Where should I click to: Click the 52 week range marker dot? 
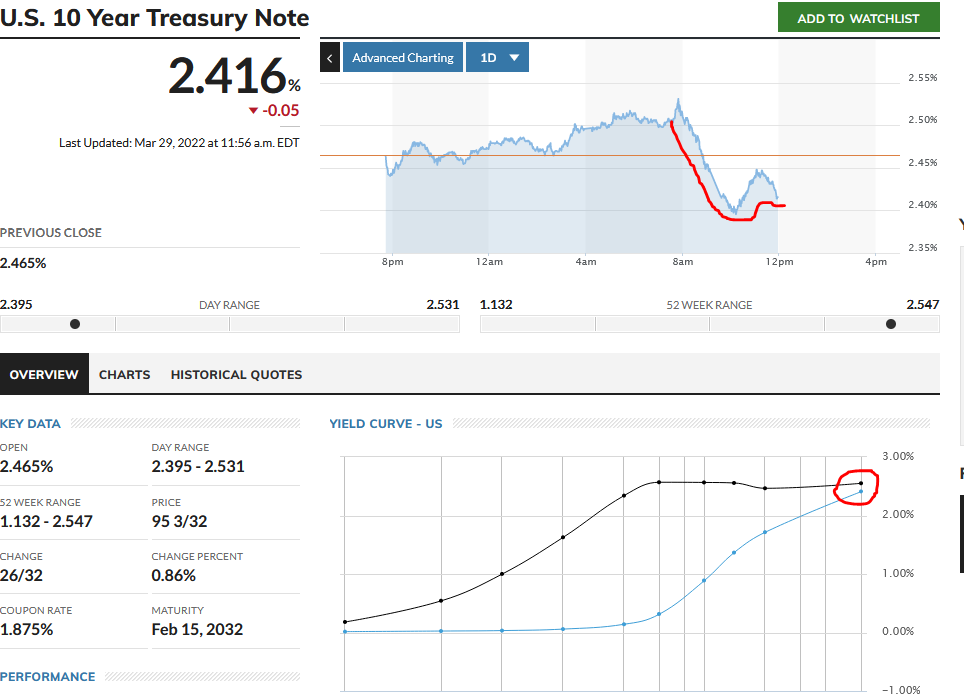(x=891, y=324)
